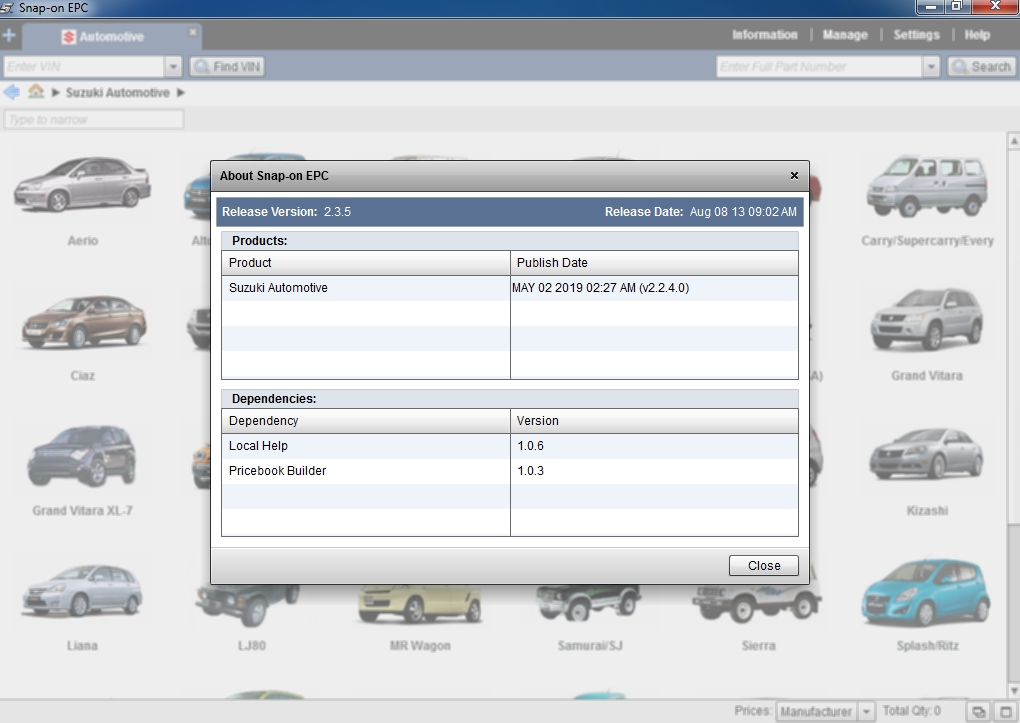Click the single square icon in status bar

pyautogui.click(x=1006, y=711)
